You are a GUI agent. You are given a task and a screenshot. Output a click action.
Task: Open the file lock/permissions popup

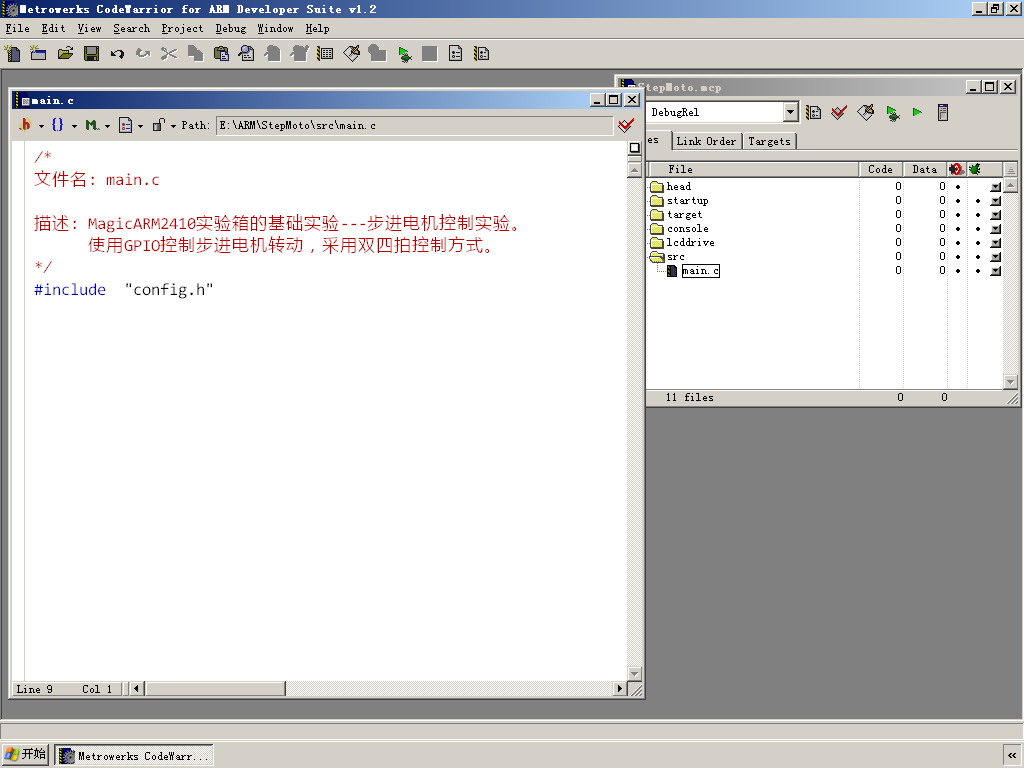[x=163, y=125]
